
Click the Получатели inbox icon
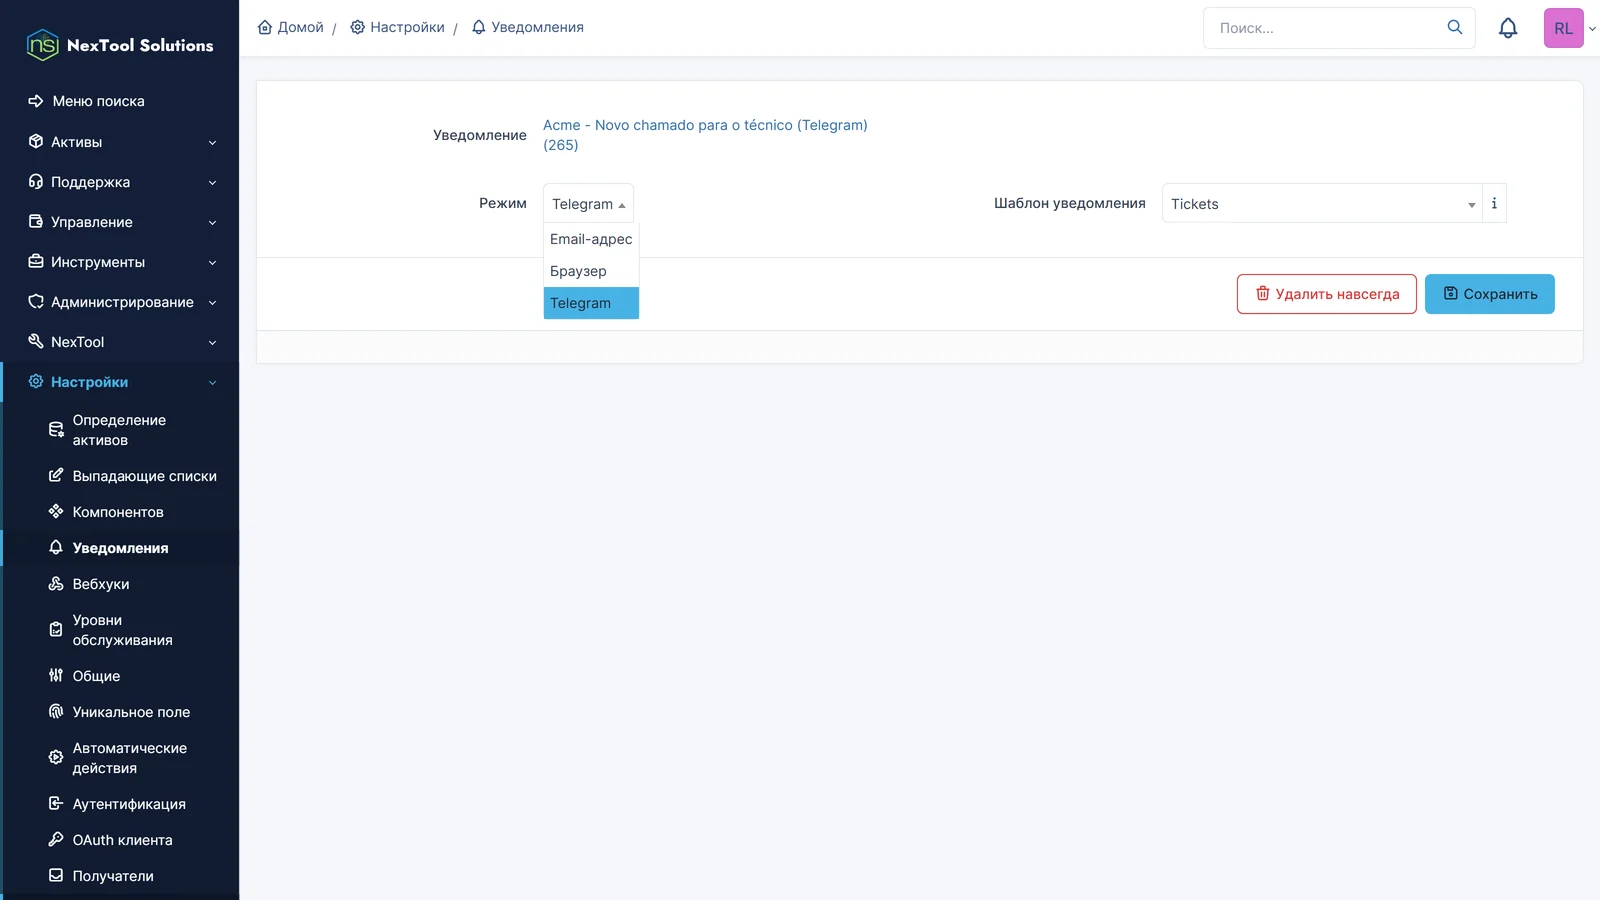56,875
